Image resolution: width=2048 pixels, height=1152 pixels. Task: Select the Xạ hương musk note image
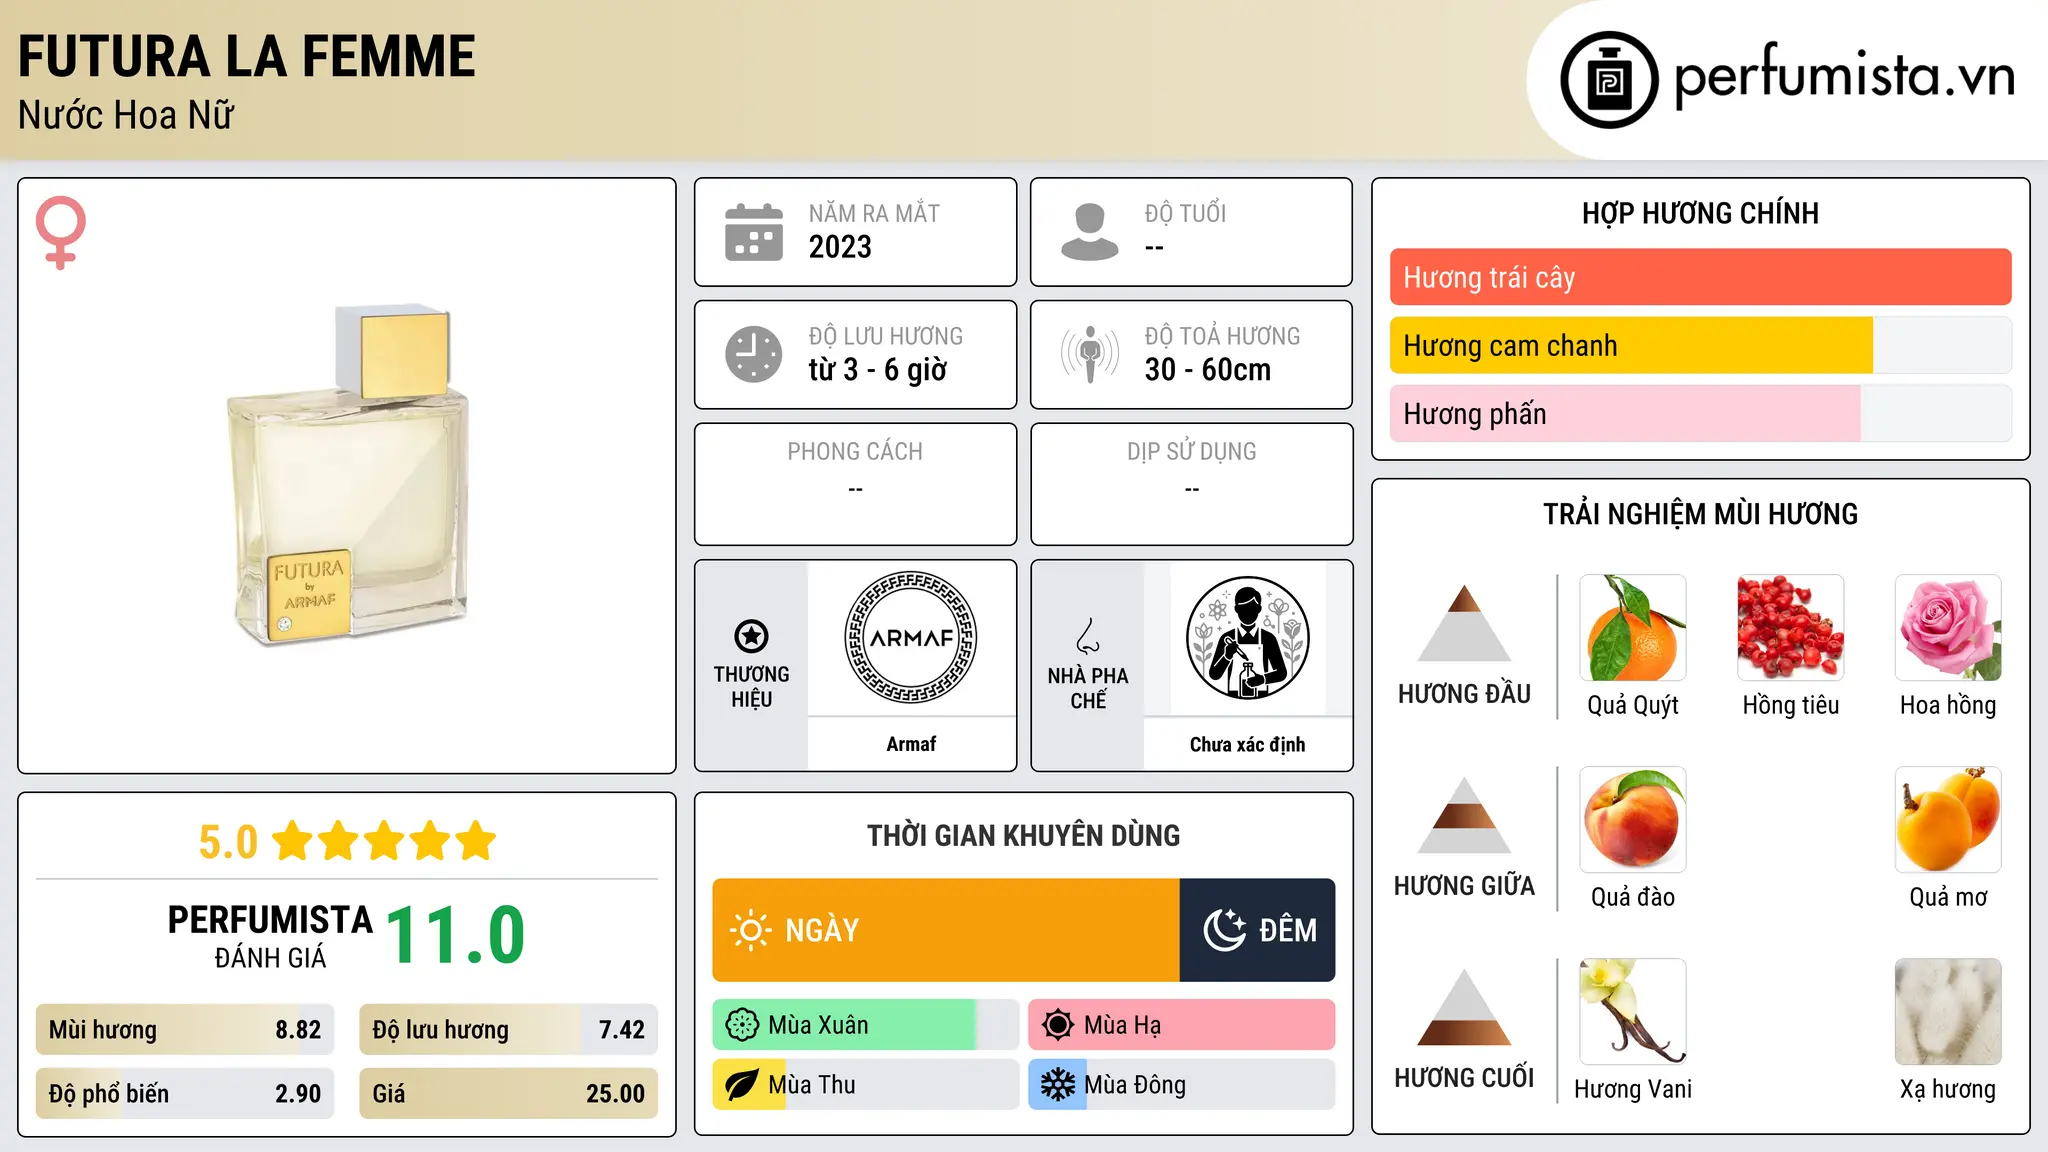1948,1012
